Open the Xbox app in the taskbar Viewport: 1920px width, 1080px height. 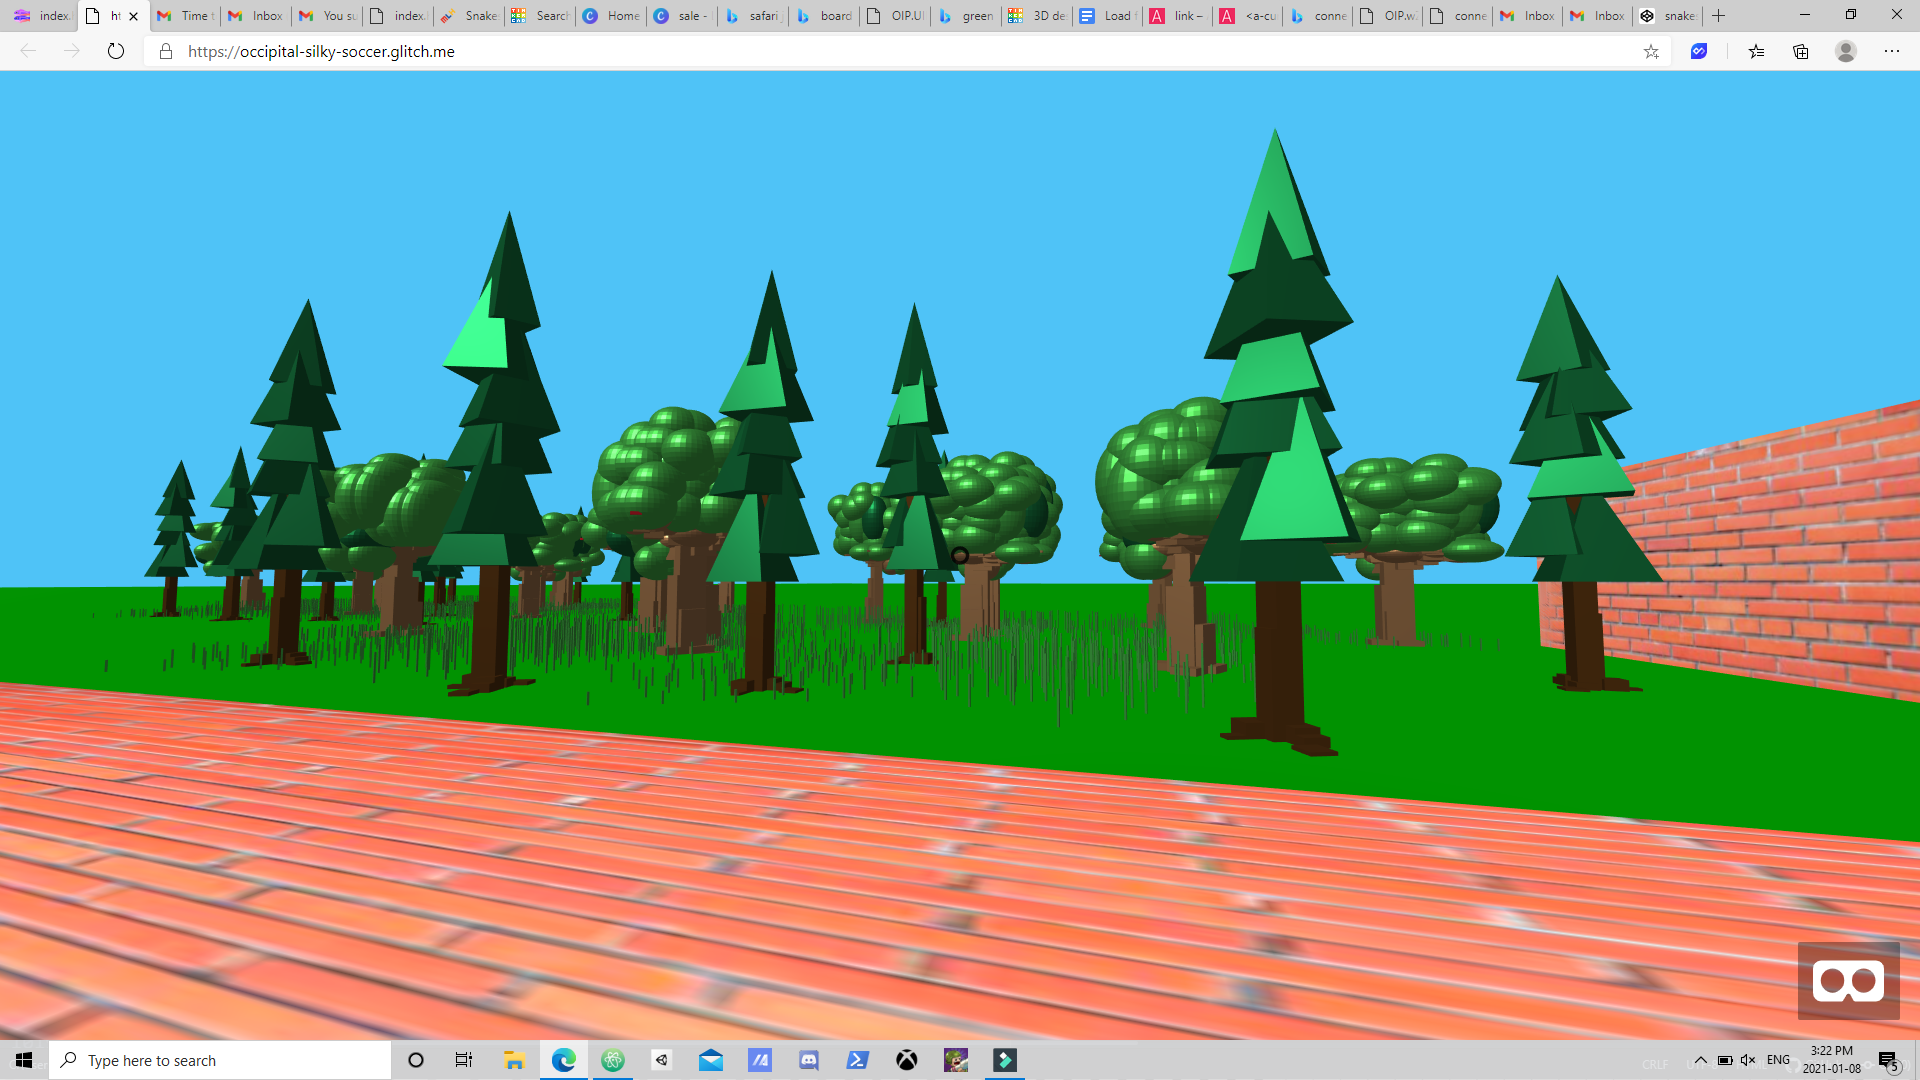click(x=907, y=1060)
